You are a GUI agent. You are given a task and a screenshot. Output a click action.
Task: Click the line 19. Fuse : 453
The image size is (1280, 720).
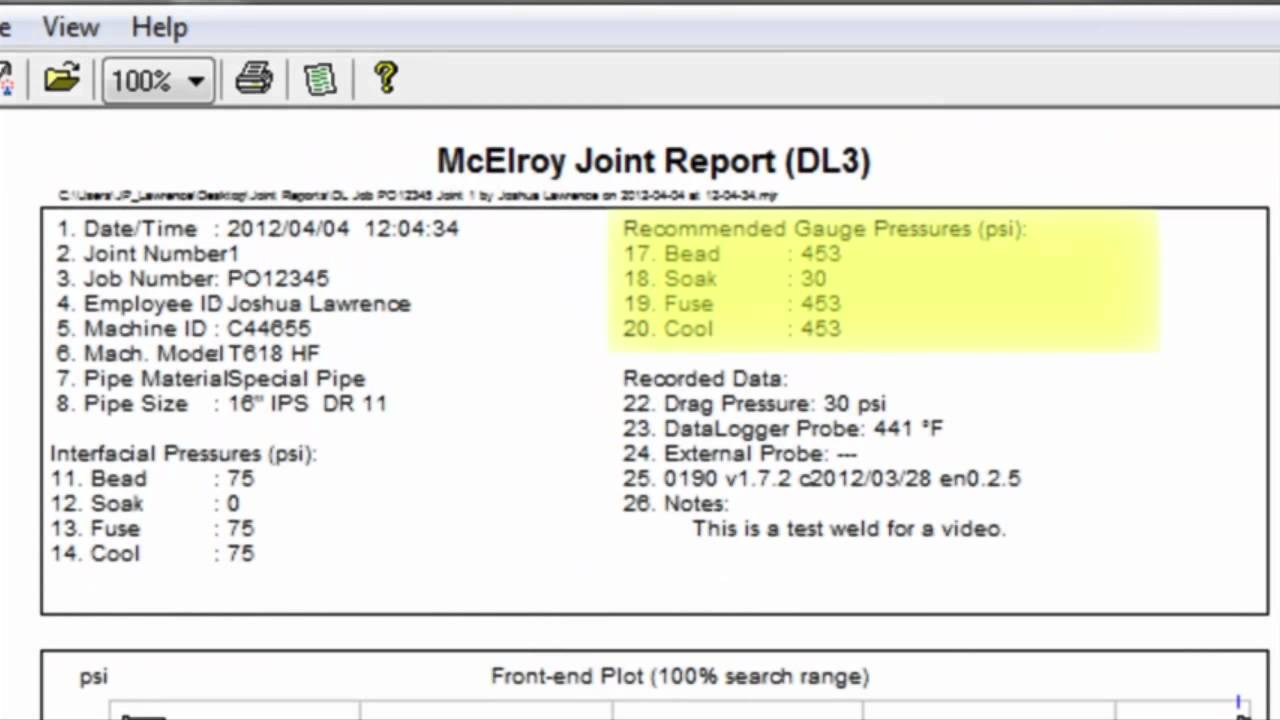pos(732,304)
